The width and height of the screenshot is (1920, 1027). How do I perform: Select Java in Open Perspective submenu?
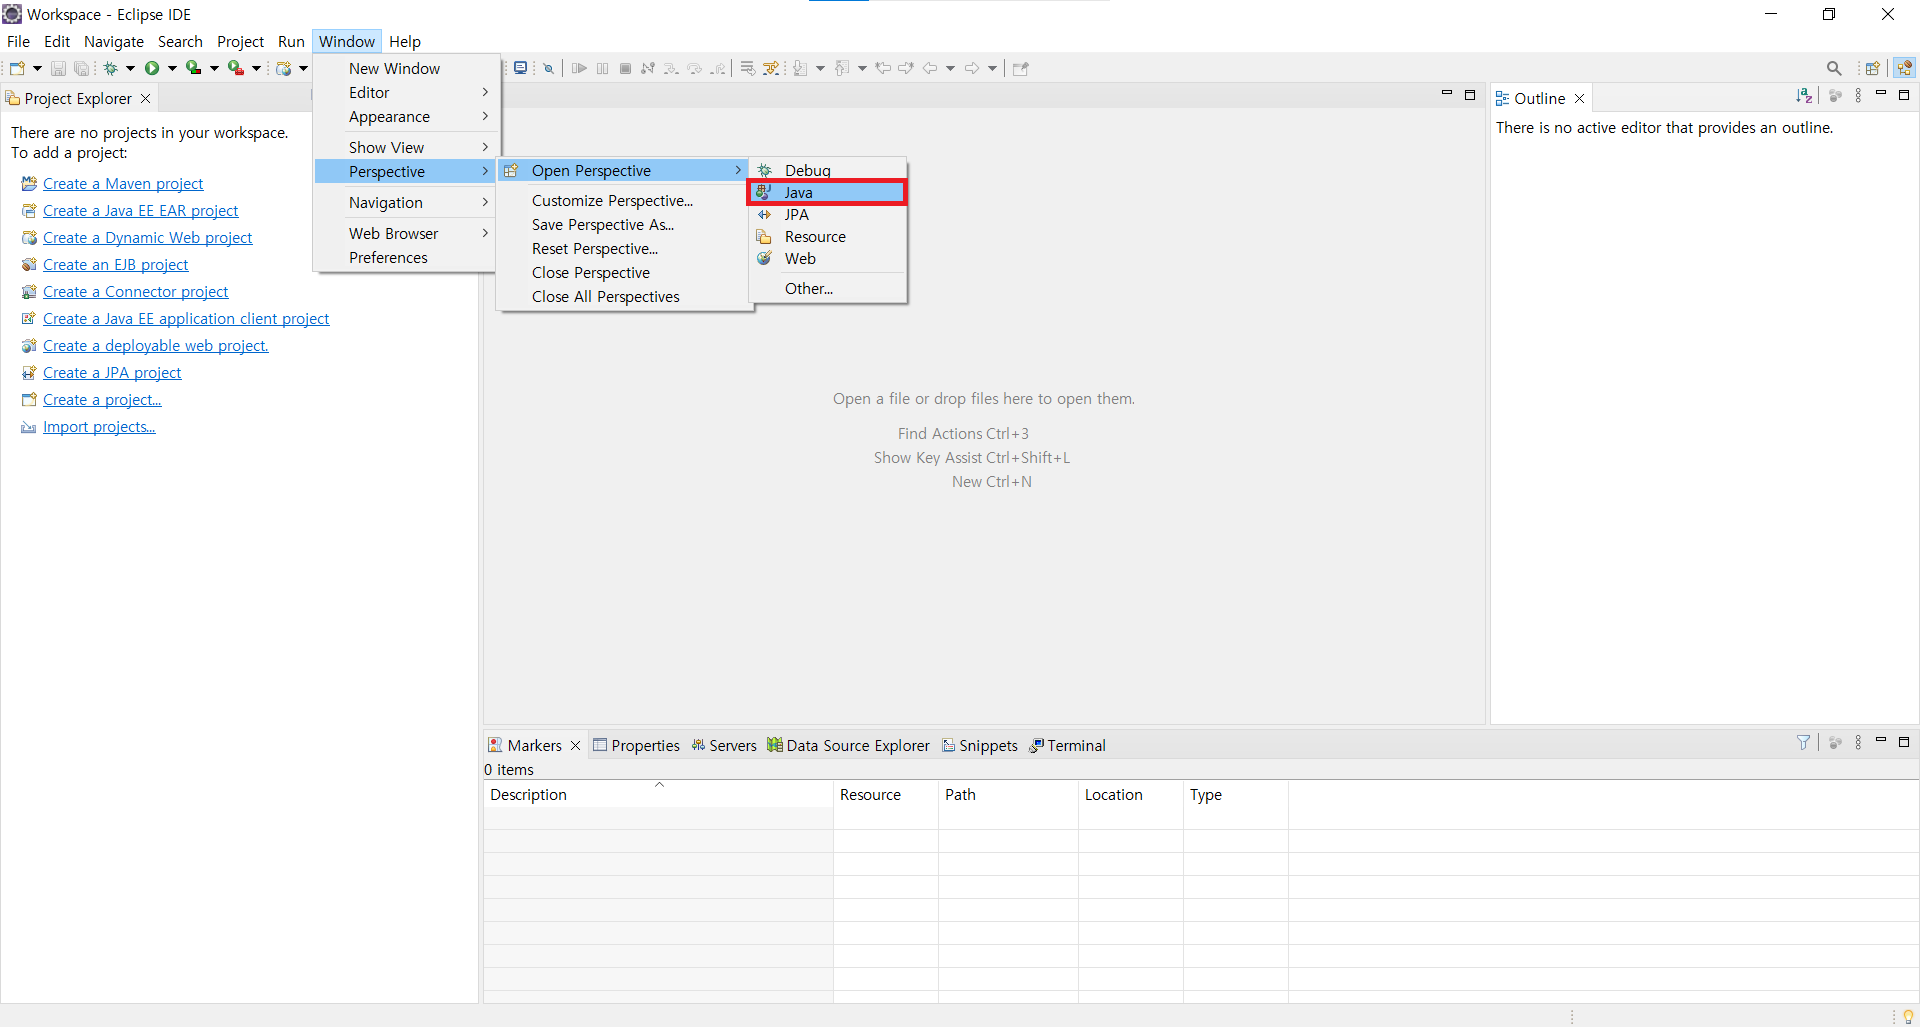[x=826, y=192]
